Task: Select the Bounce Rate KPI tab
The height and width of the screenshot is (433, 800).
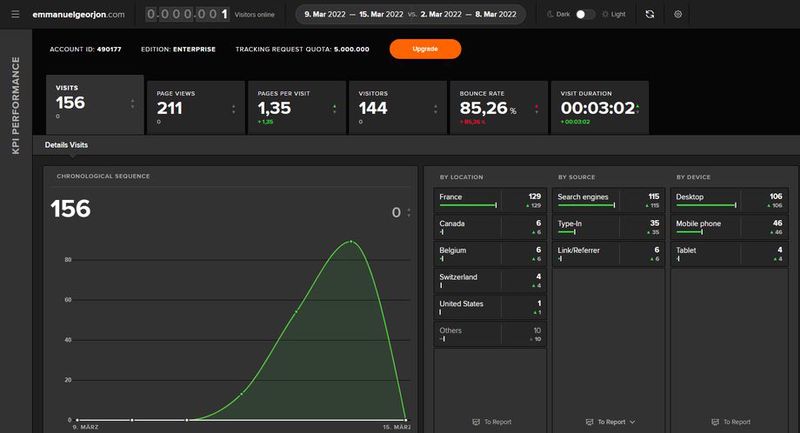Action: click(x=497, y=107)
